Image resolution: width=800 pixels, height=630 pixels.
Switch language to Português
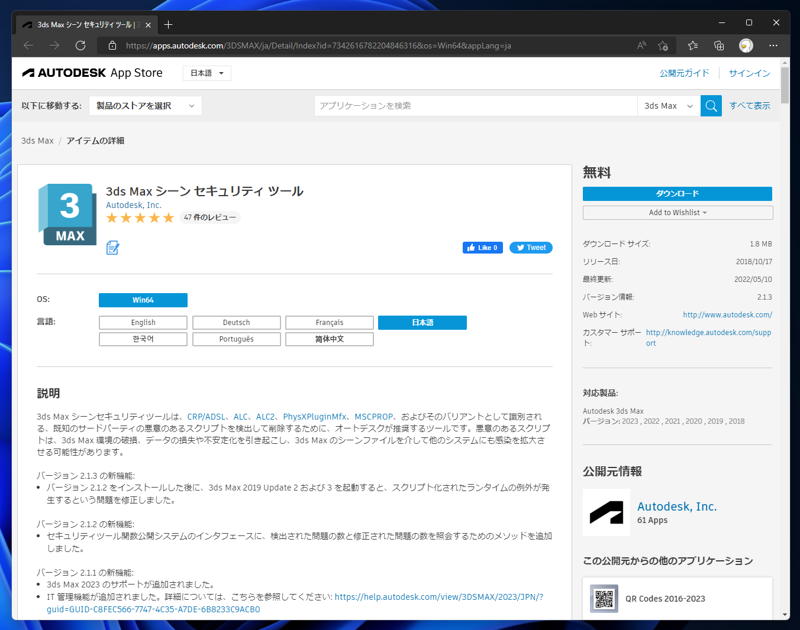tap(236, 339)
